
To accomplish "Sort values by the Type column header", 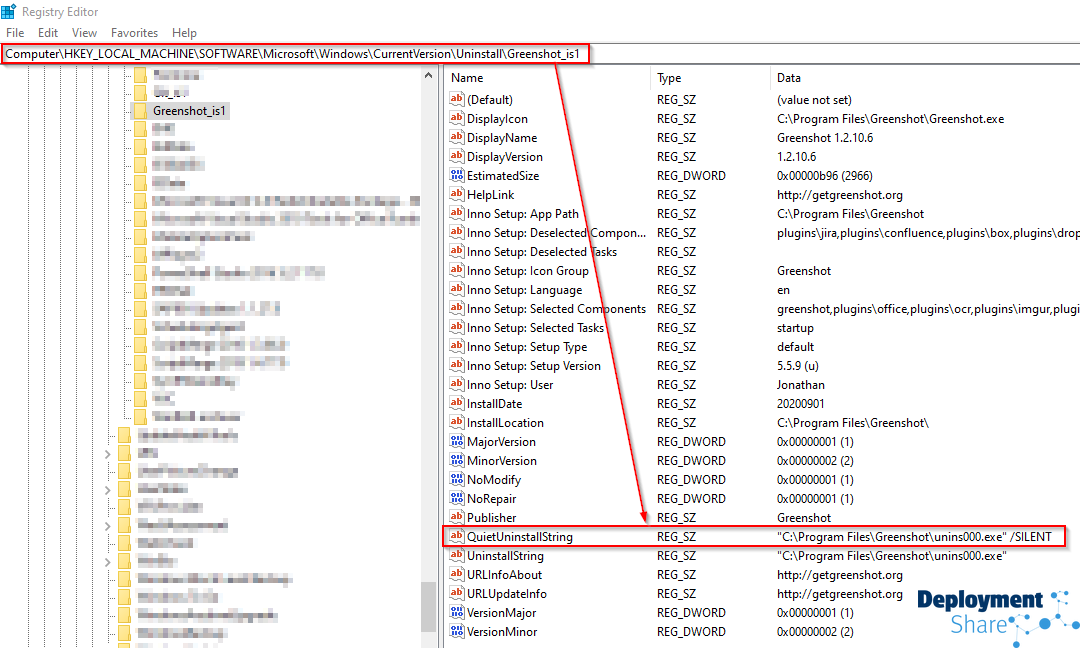I will 669,78.
